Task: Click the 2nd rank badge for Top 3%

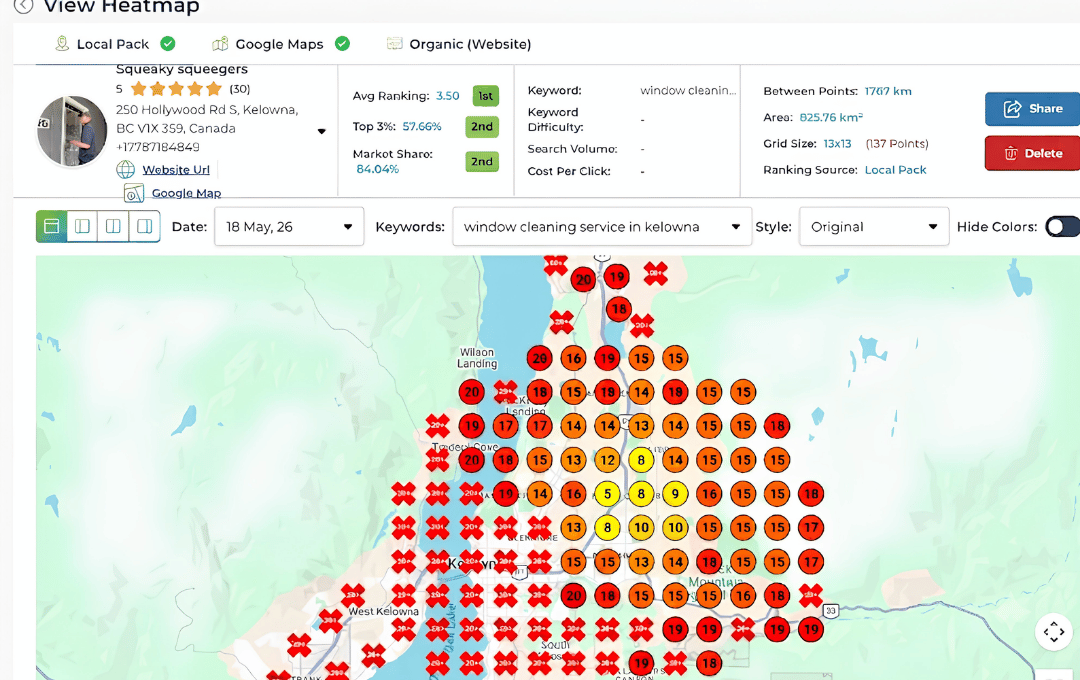Action: click(x=482, y=127)
